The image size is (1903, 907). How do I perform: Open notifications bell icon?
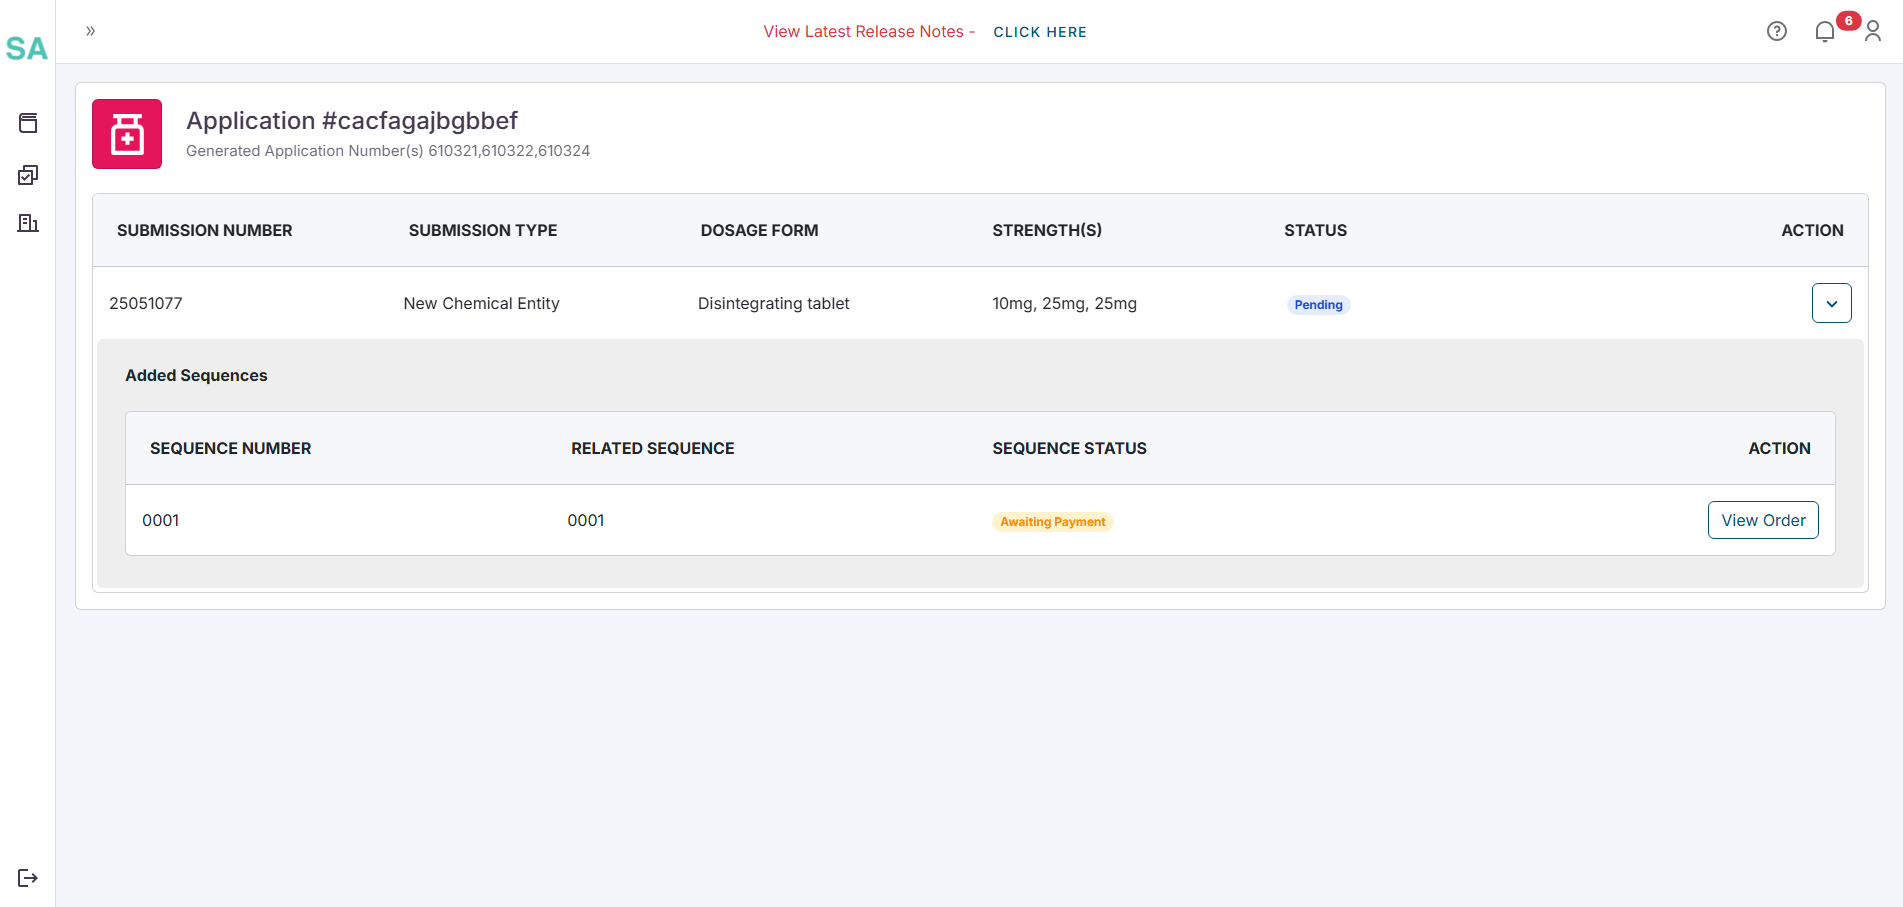tap(1825, 32)
